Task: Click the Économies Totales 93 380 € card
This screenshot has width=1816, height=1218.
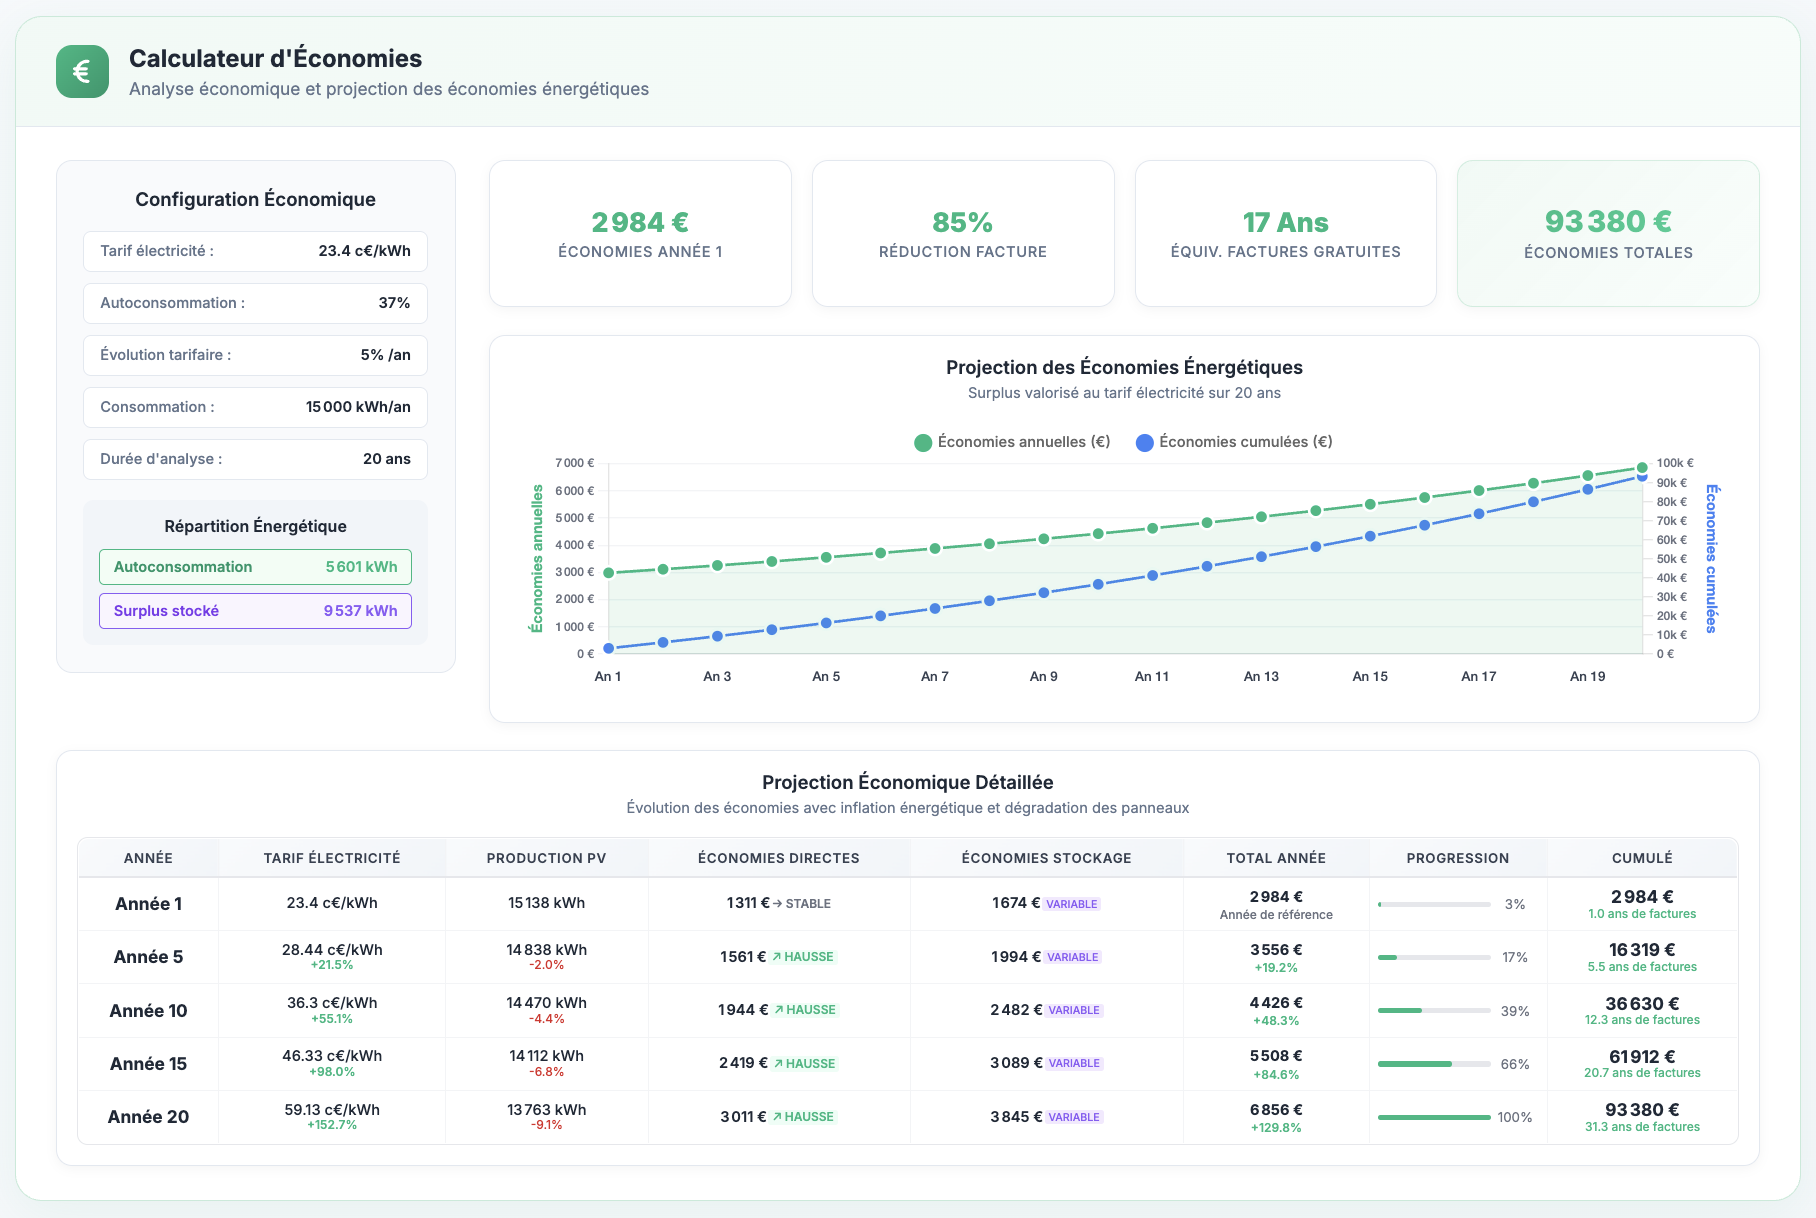Action: 1607,234
